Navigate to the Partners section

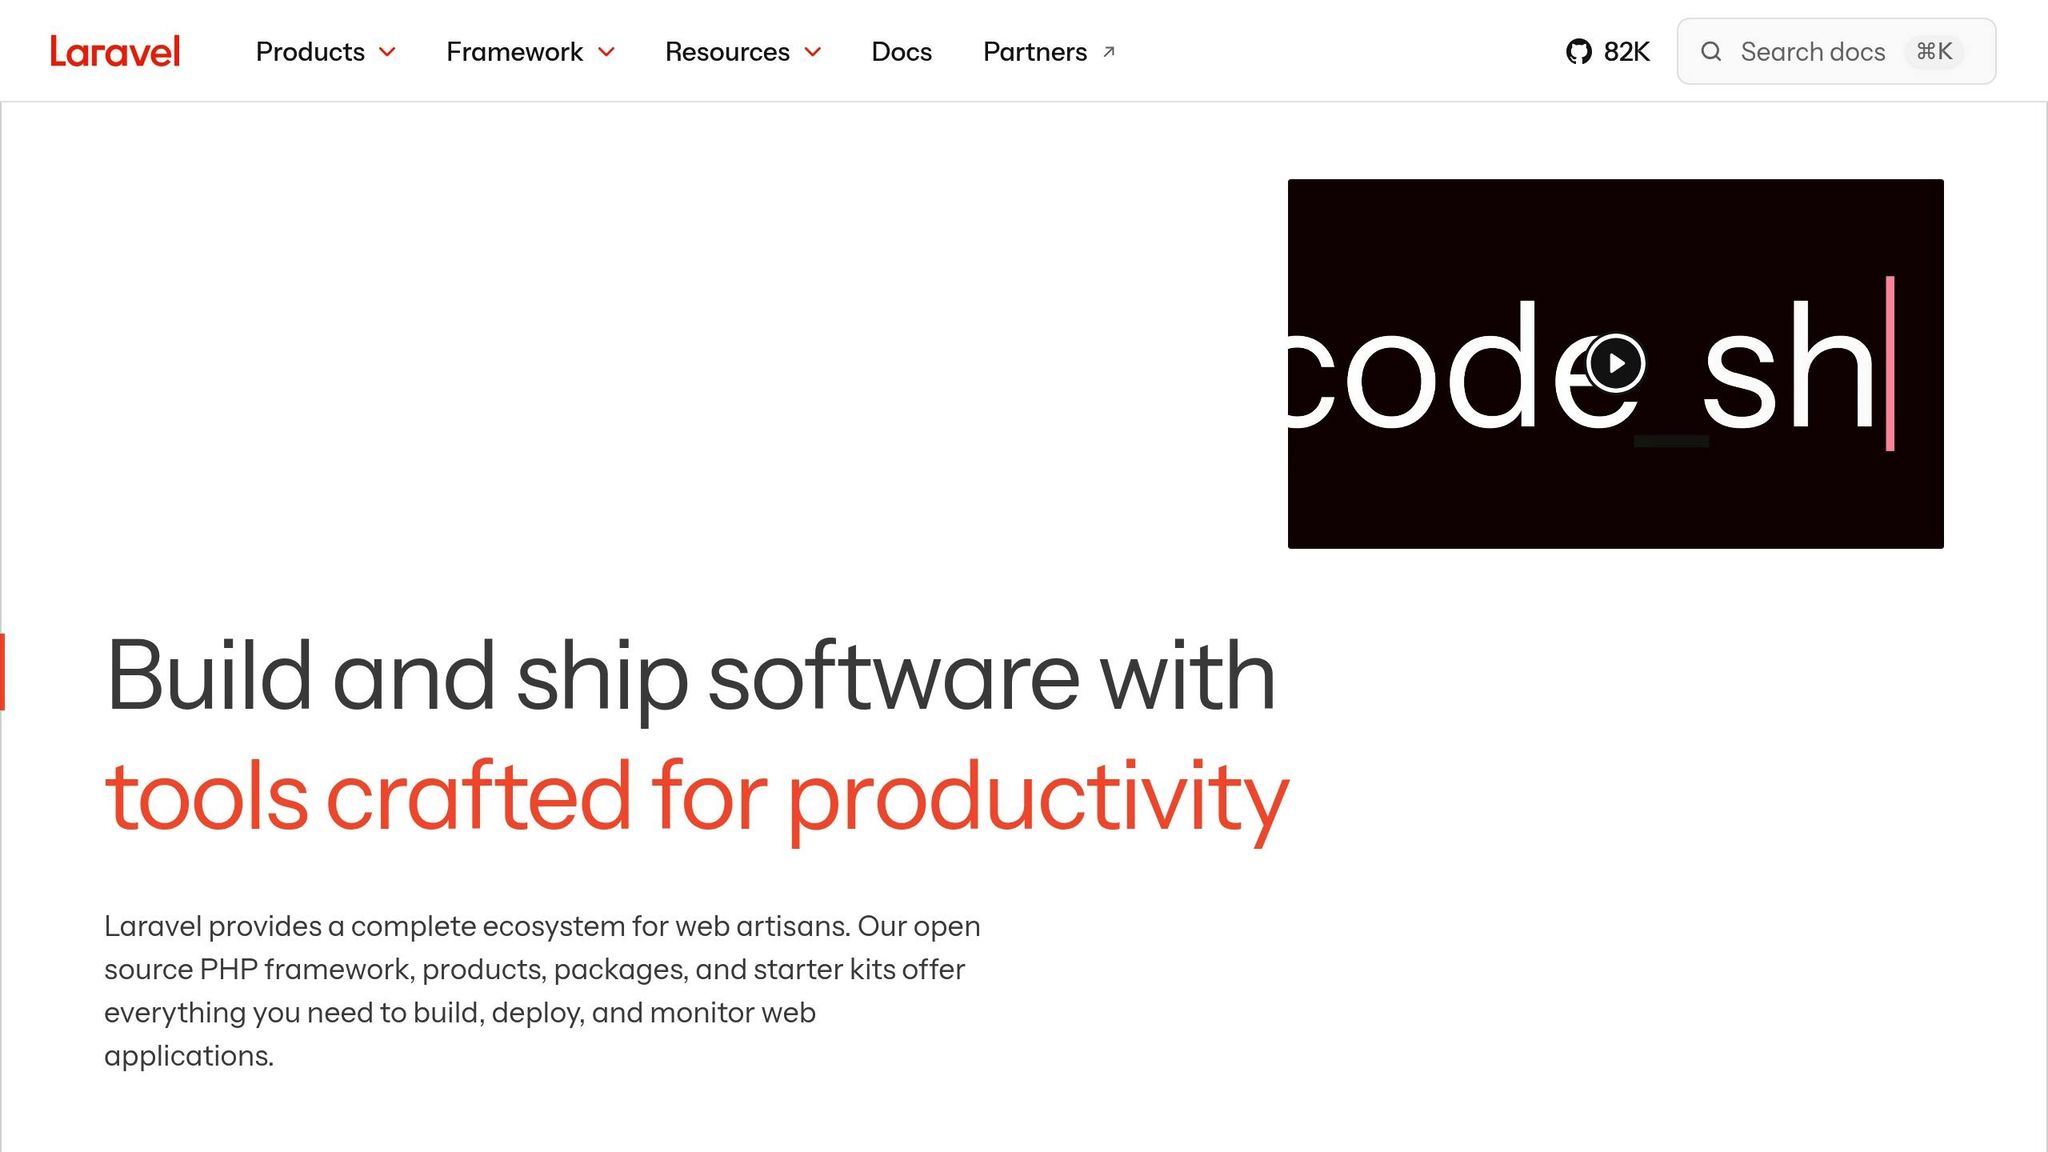[x=1035, y=51]
